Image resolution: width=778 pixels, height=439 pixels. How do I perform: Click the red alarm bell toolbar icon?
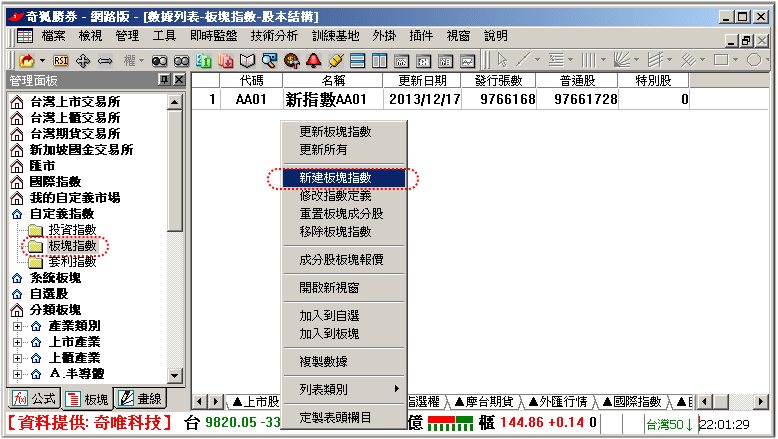click(x=314, y=60)
